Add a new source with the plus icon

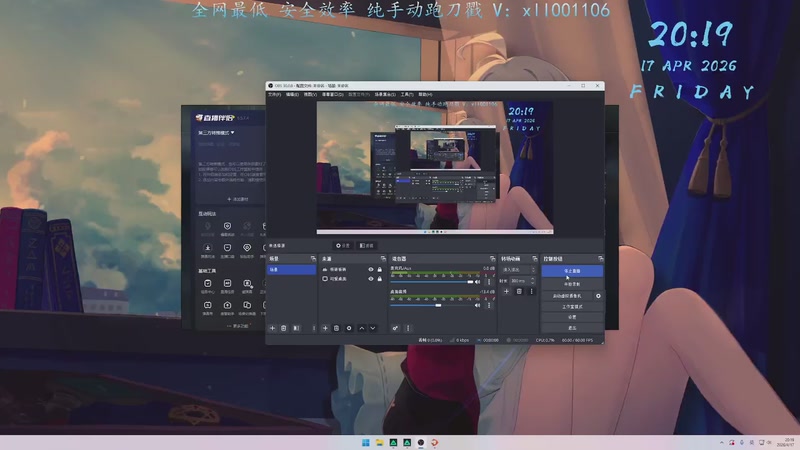325,328
